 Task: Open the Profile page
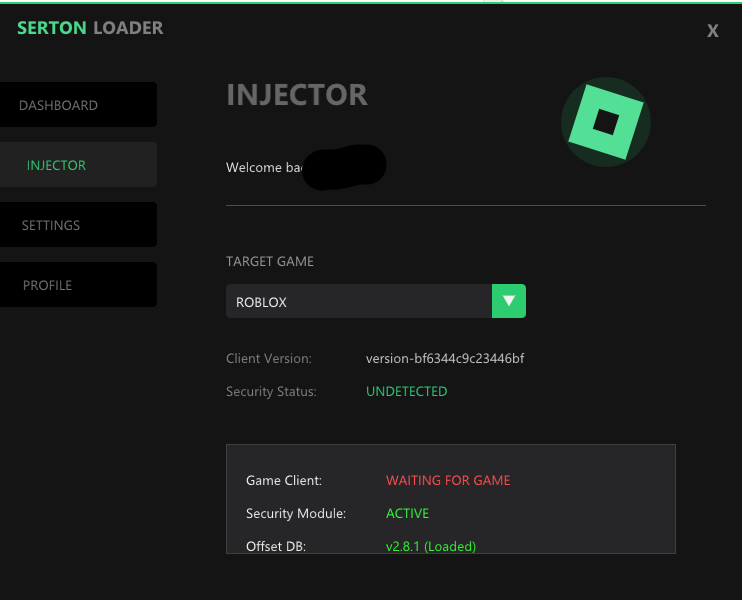(78, 285)
